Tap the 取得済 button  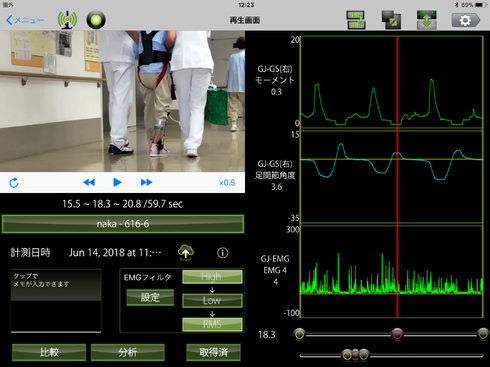[x=213, y=352]
